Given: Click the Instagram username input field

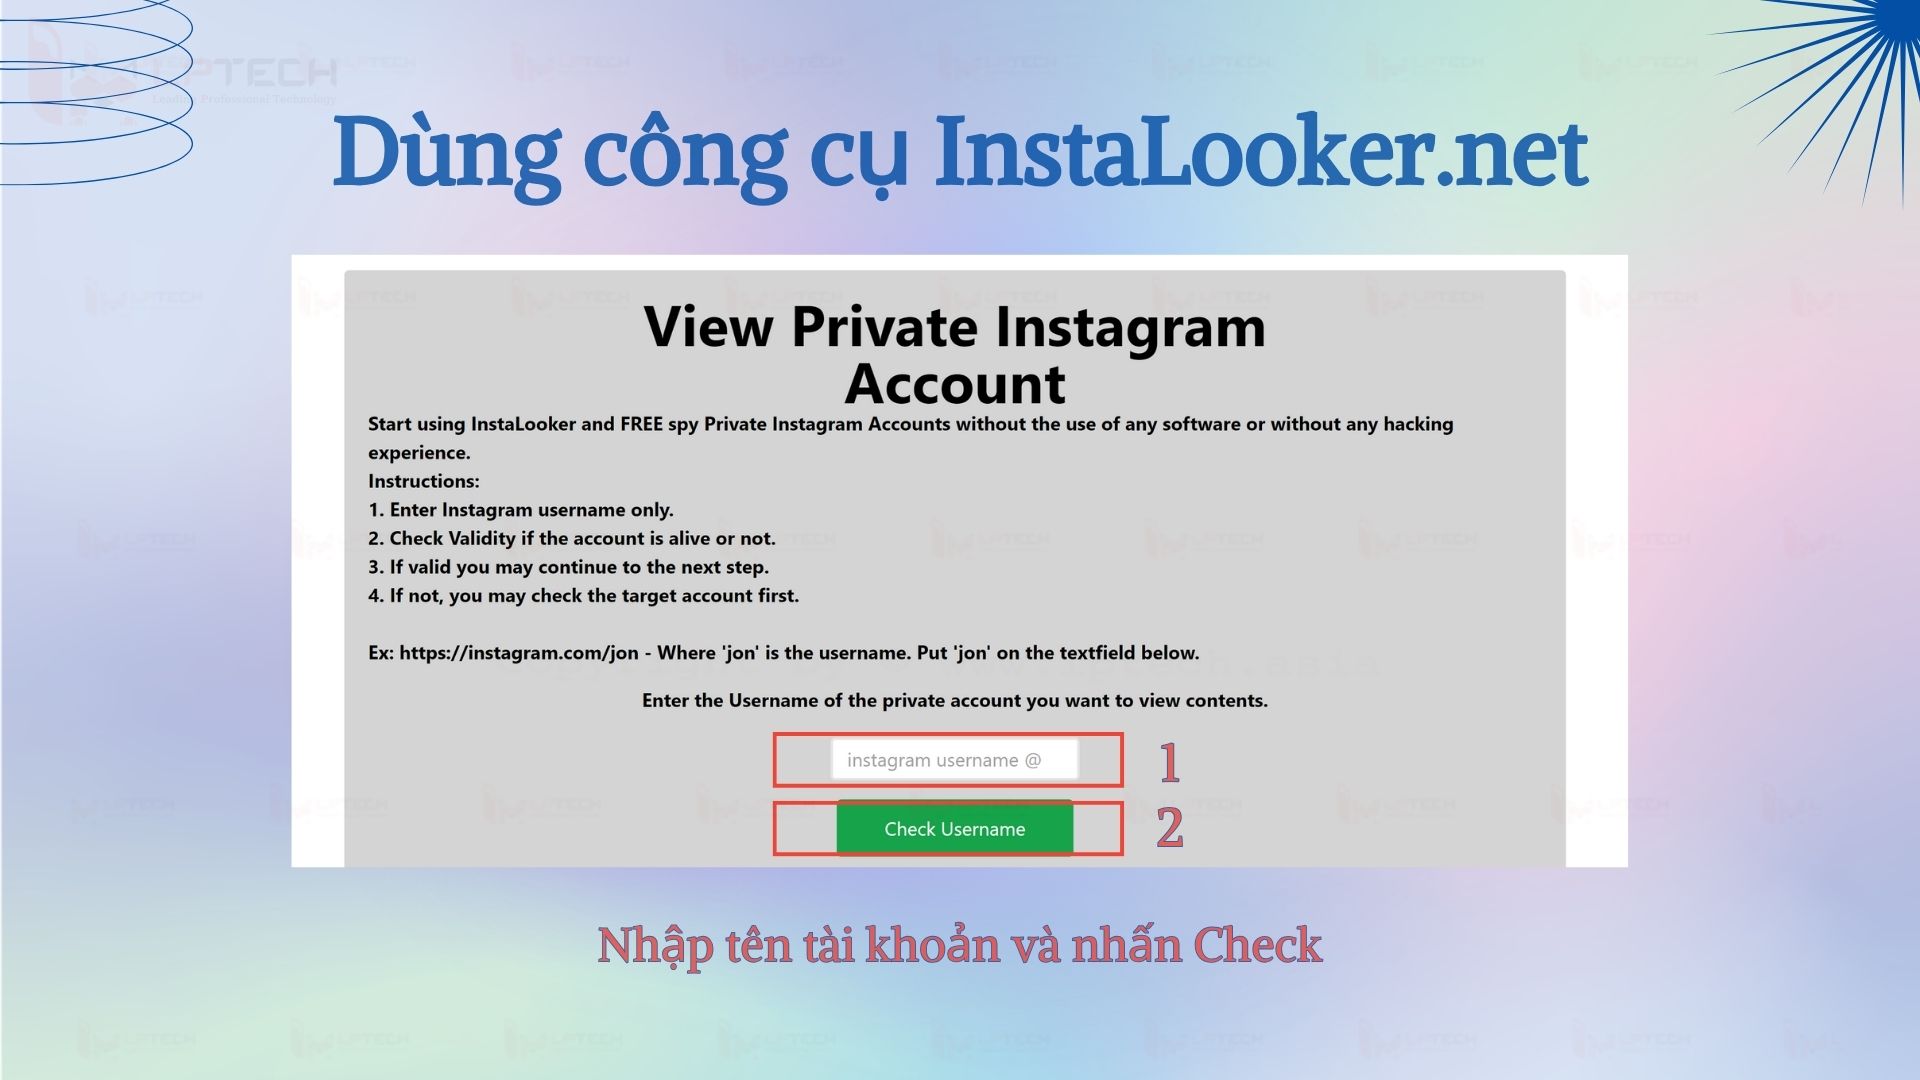Looking at the screenshot, I should 949,760.
